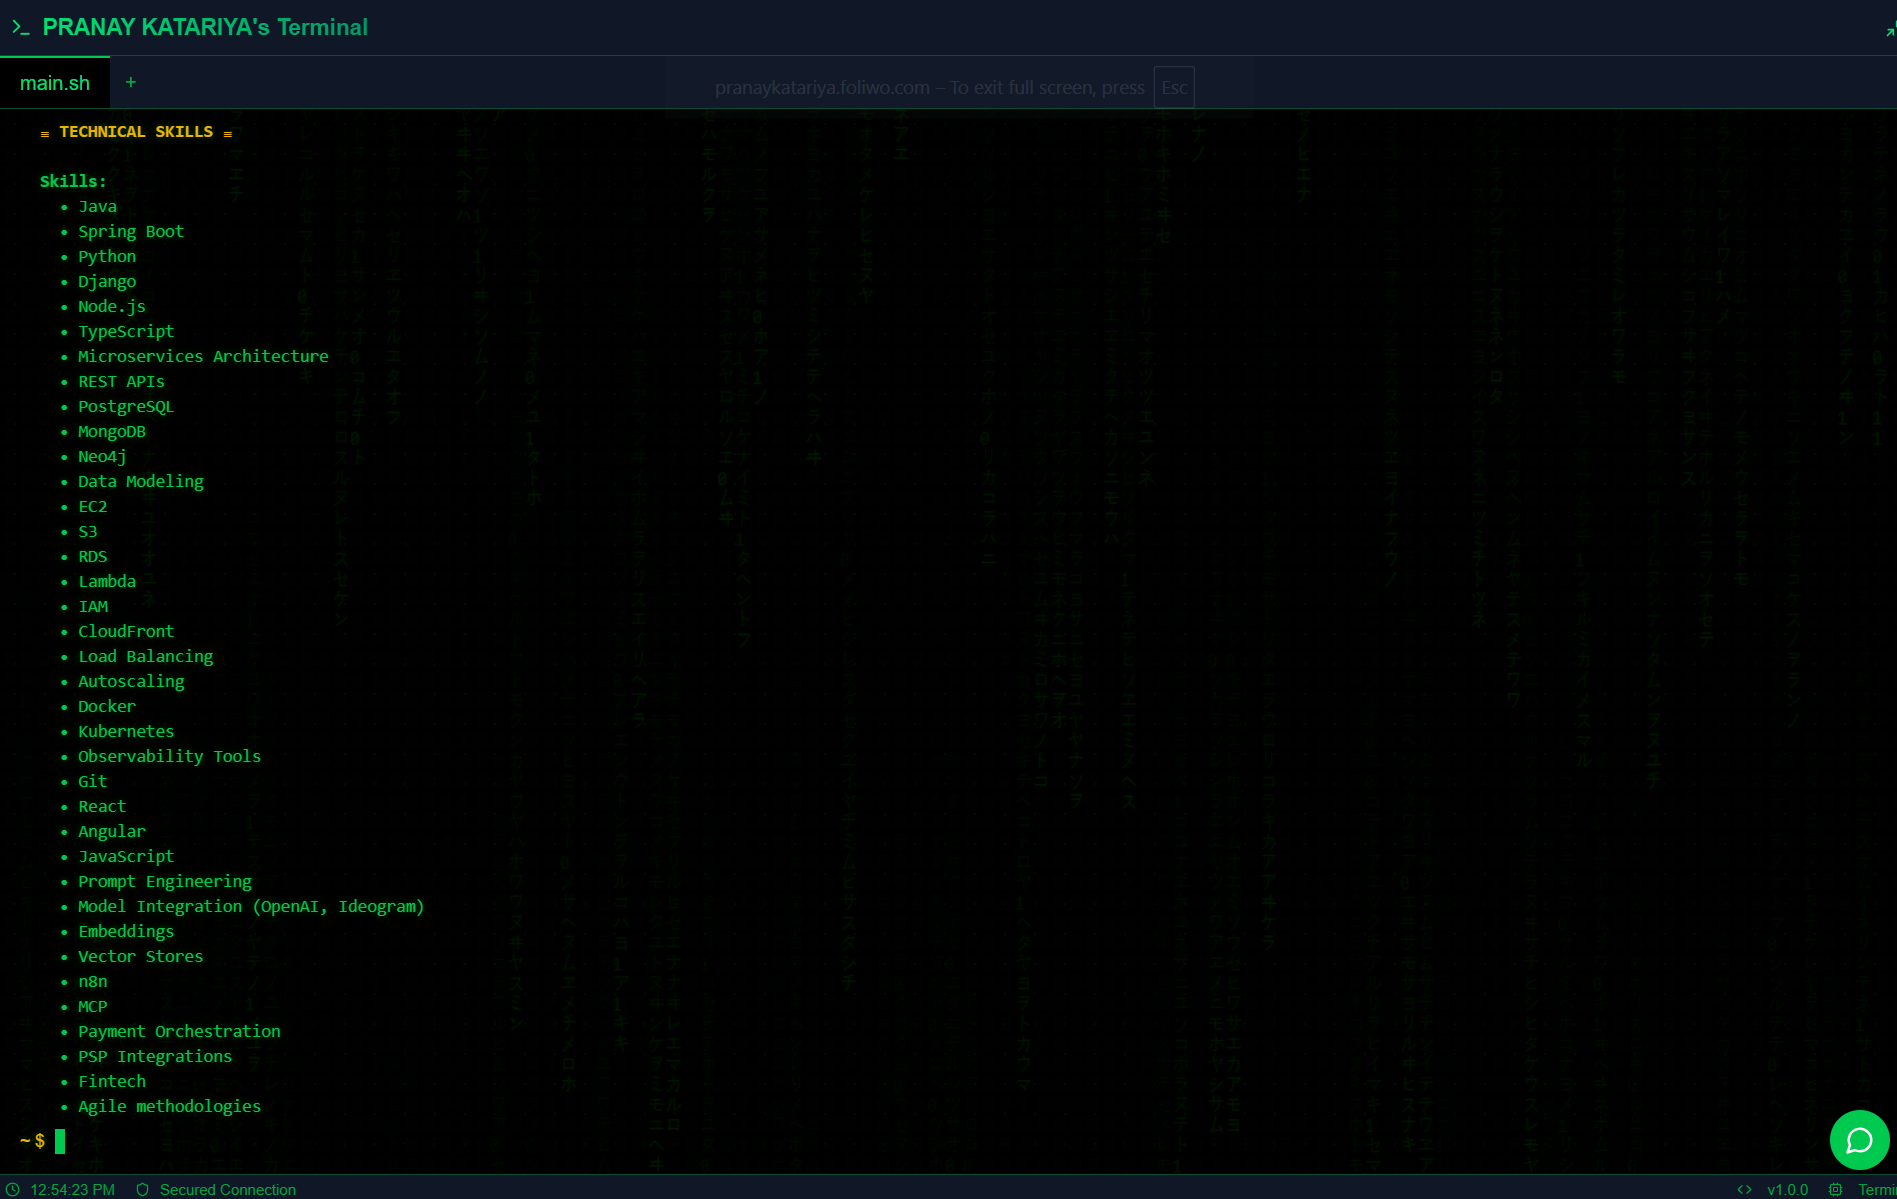
Task: Click the TypeScript skill entry
Action: (126, 331)
